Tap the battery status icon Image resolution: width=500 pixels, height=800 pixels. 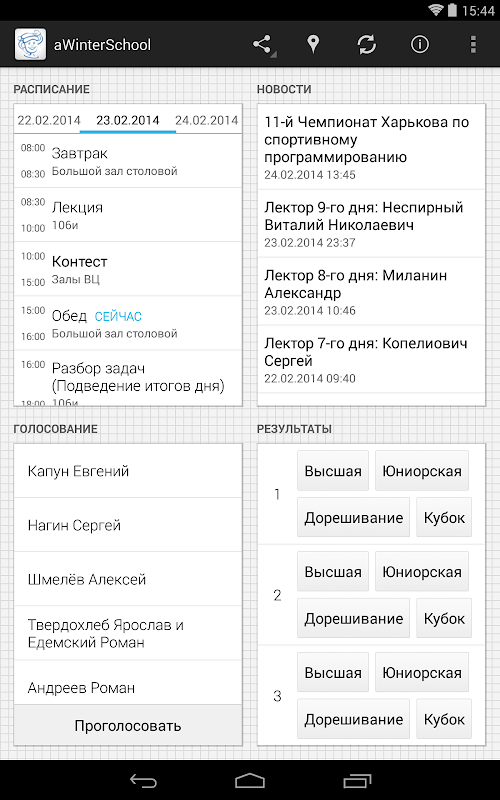(452, 10)
